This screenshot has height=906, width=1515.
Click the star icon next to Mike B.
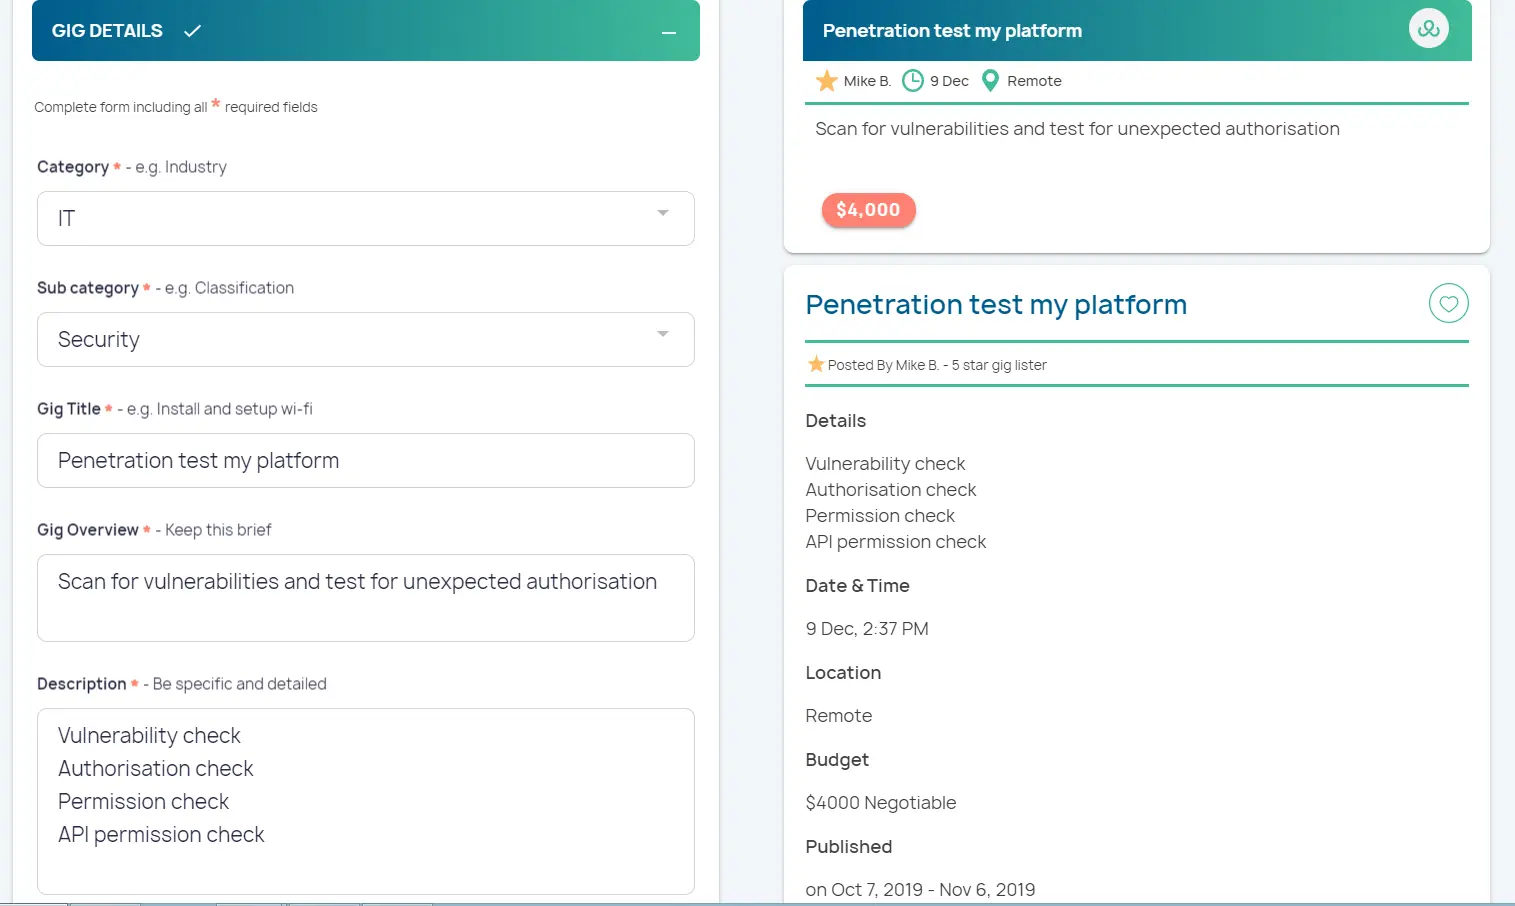click(x=826, y=81)
